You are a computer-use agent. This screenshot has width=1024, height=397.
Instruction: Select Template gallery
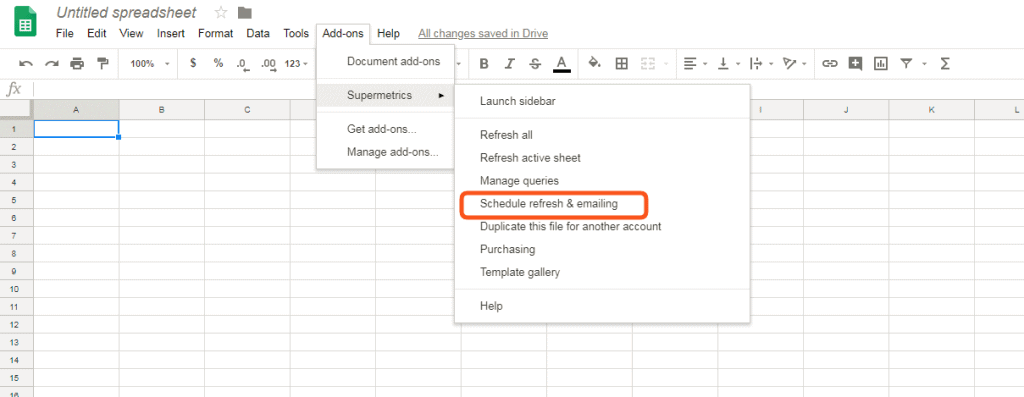pos(602,272)
